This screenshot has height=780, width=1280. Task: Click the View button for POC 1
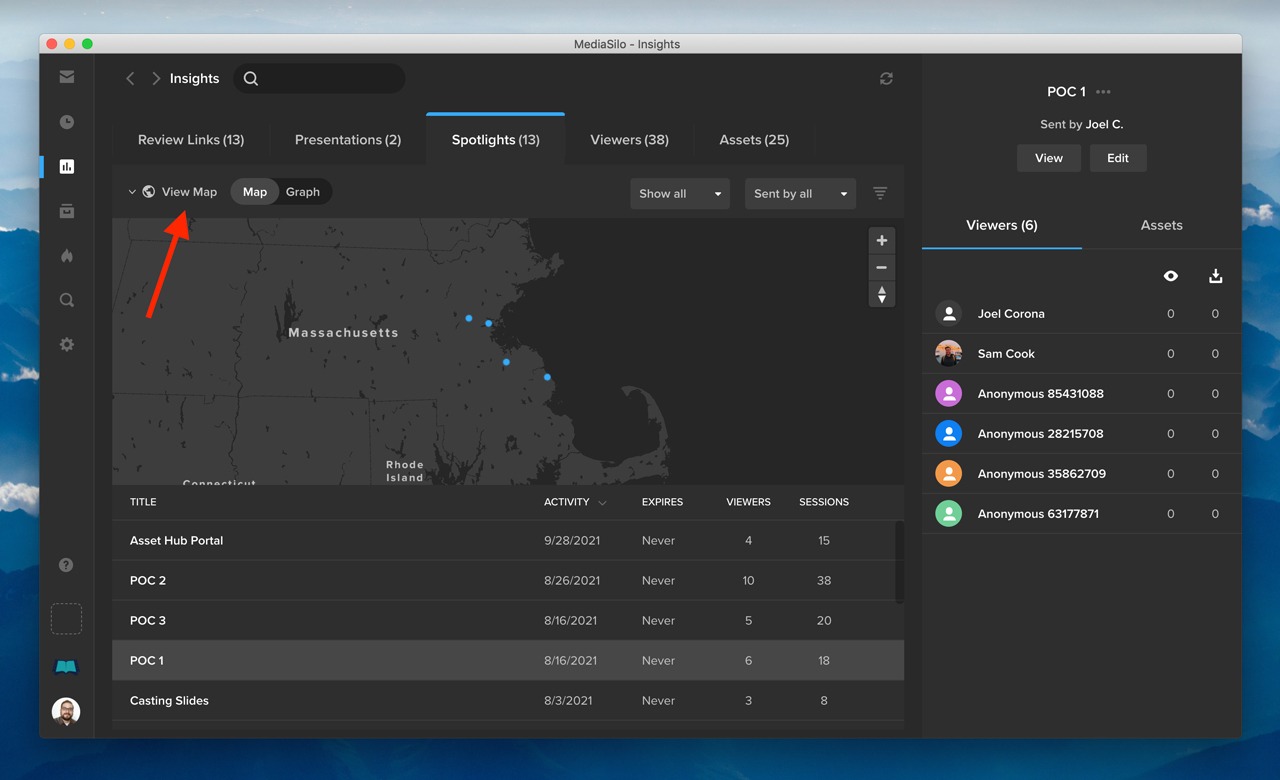pos(1048,158)
